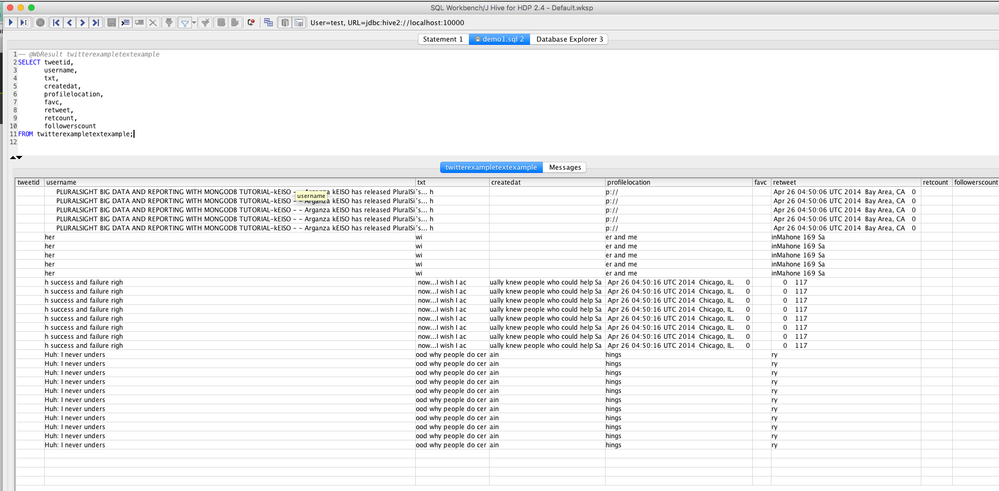The image size is (999, 491).
Task: Sort by createdat column header
Action: (547, 182)
